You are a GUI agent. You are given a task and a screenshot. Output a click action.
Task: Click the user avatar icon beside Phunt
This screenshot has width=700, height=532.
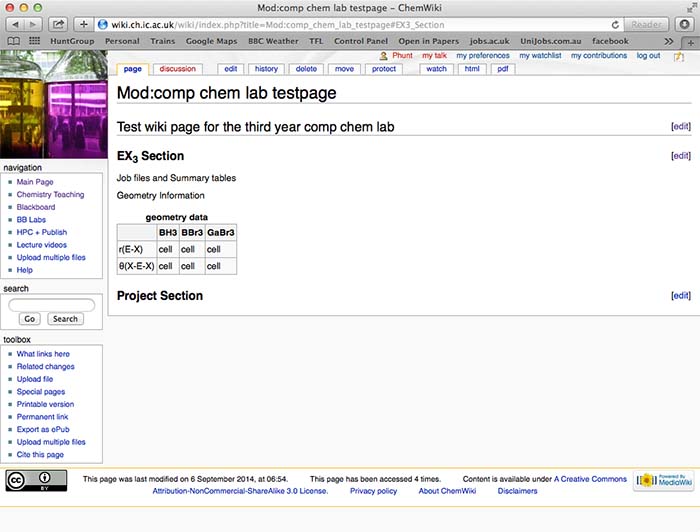pos(383,56)
